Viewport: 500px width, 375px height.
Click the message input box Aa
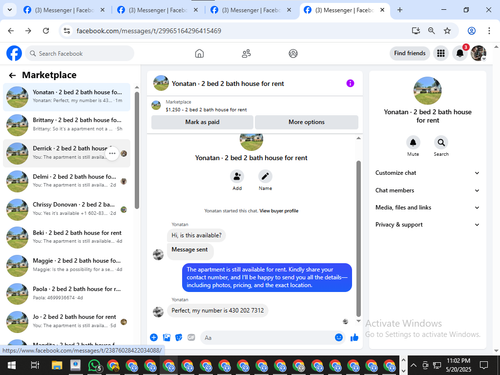click(267, 338)
